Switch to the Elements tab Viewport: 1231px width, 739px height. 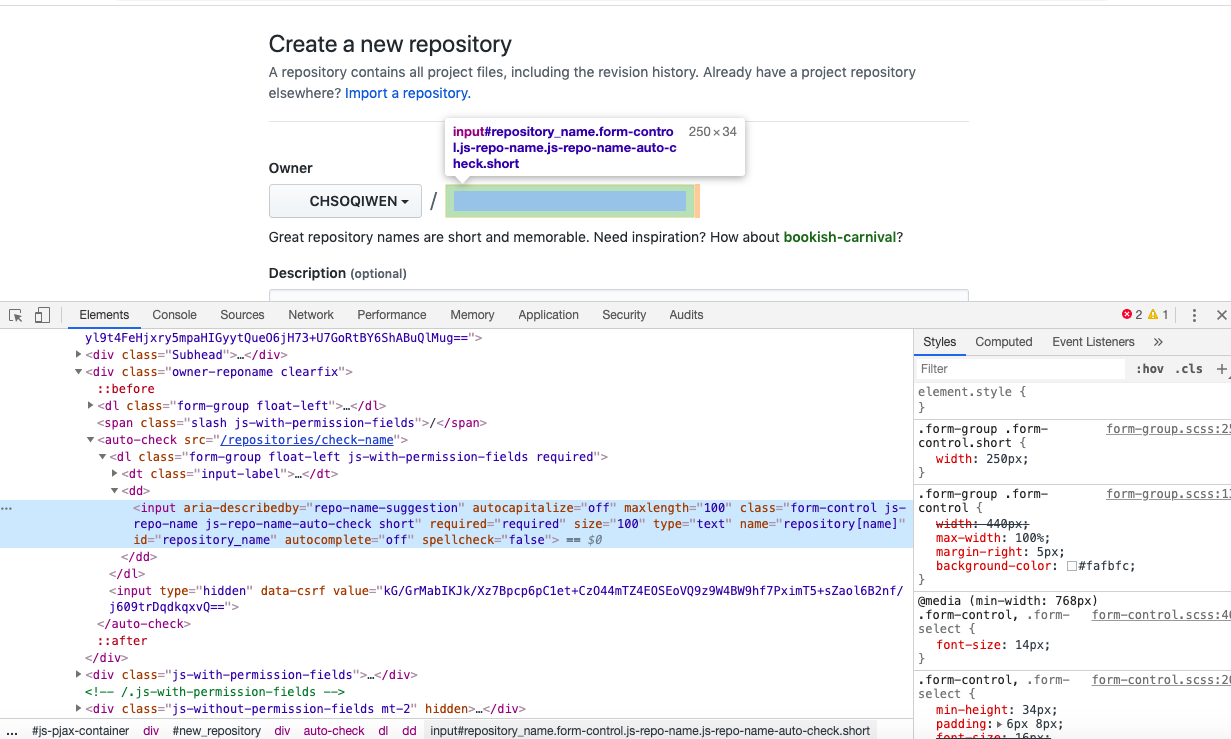click(x=104, y=315)
